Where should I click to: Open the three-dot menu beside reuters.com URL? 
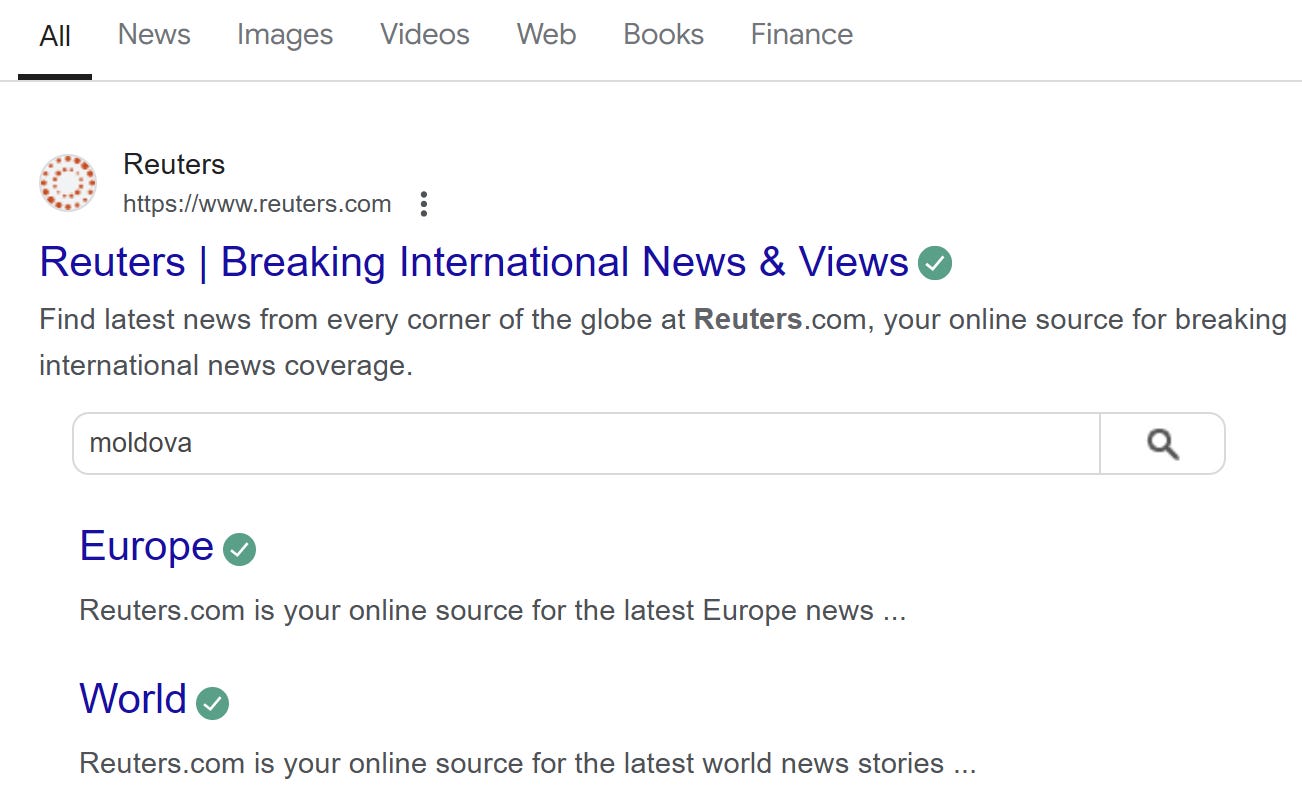(424, 205)
